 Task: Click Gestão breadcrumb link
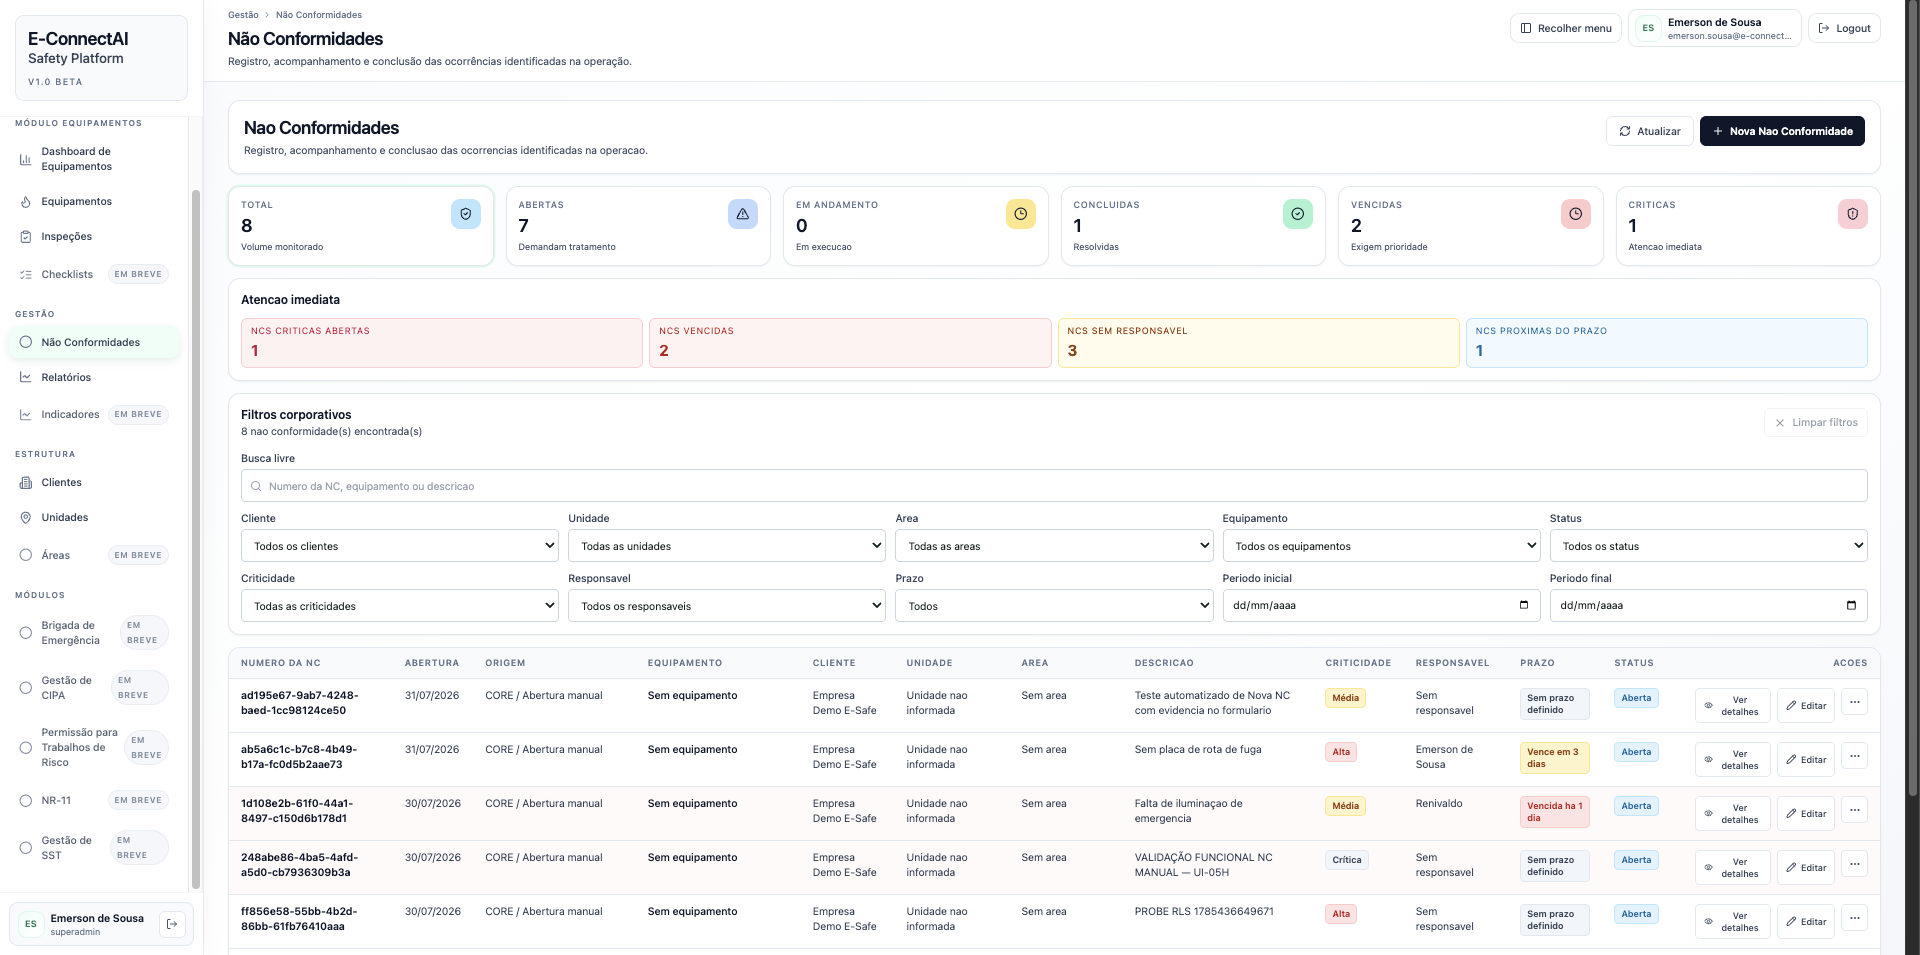click(243, 15)
